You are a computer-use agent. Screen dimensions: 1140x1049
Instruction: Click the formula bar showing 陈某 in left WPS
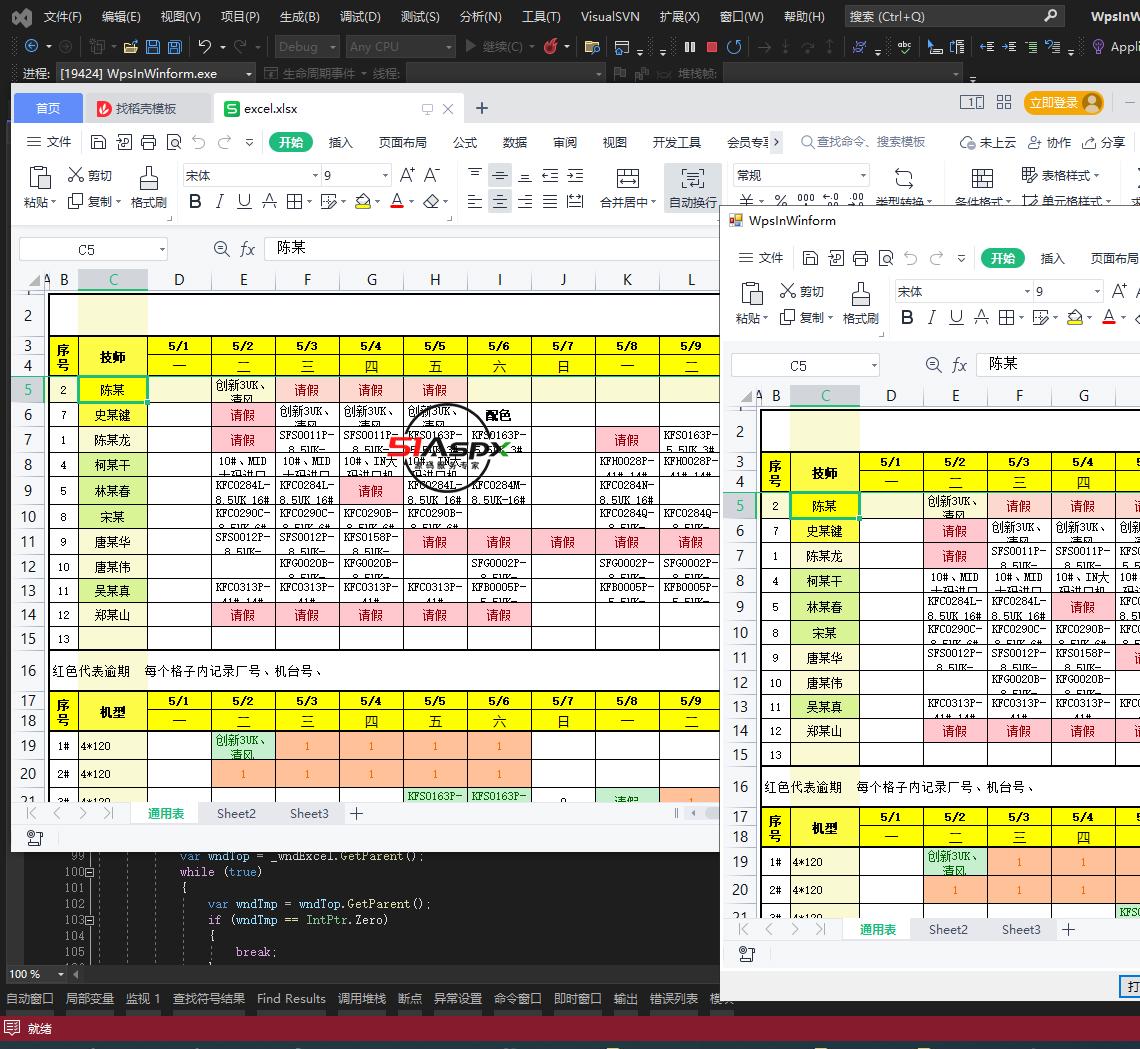click(491, 249)
